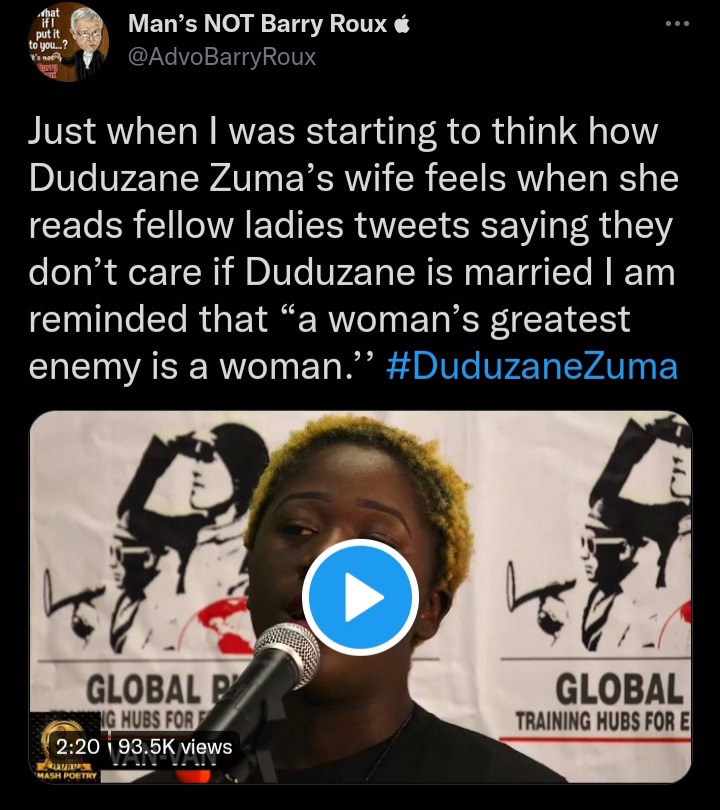Open the #DuduzaneZuma hashtag link
This screenshot has width=720, height=810.
coord(532,366)
